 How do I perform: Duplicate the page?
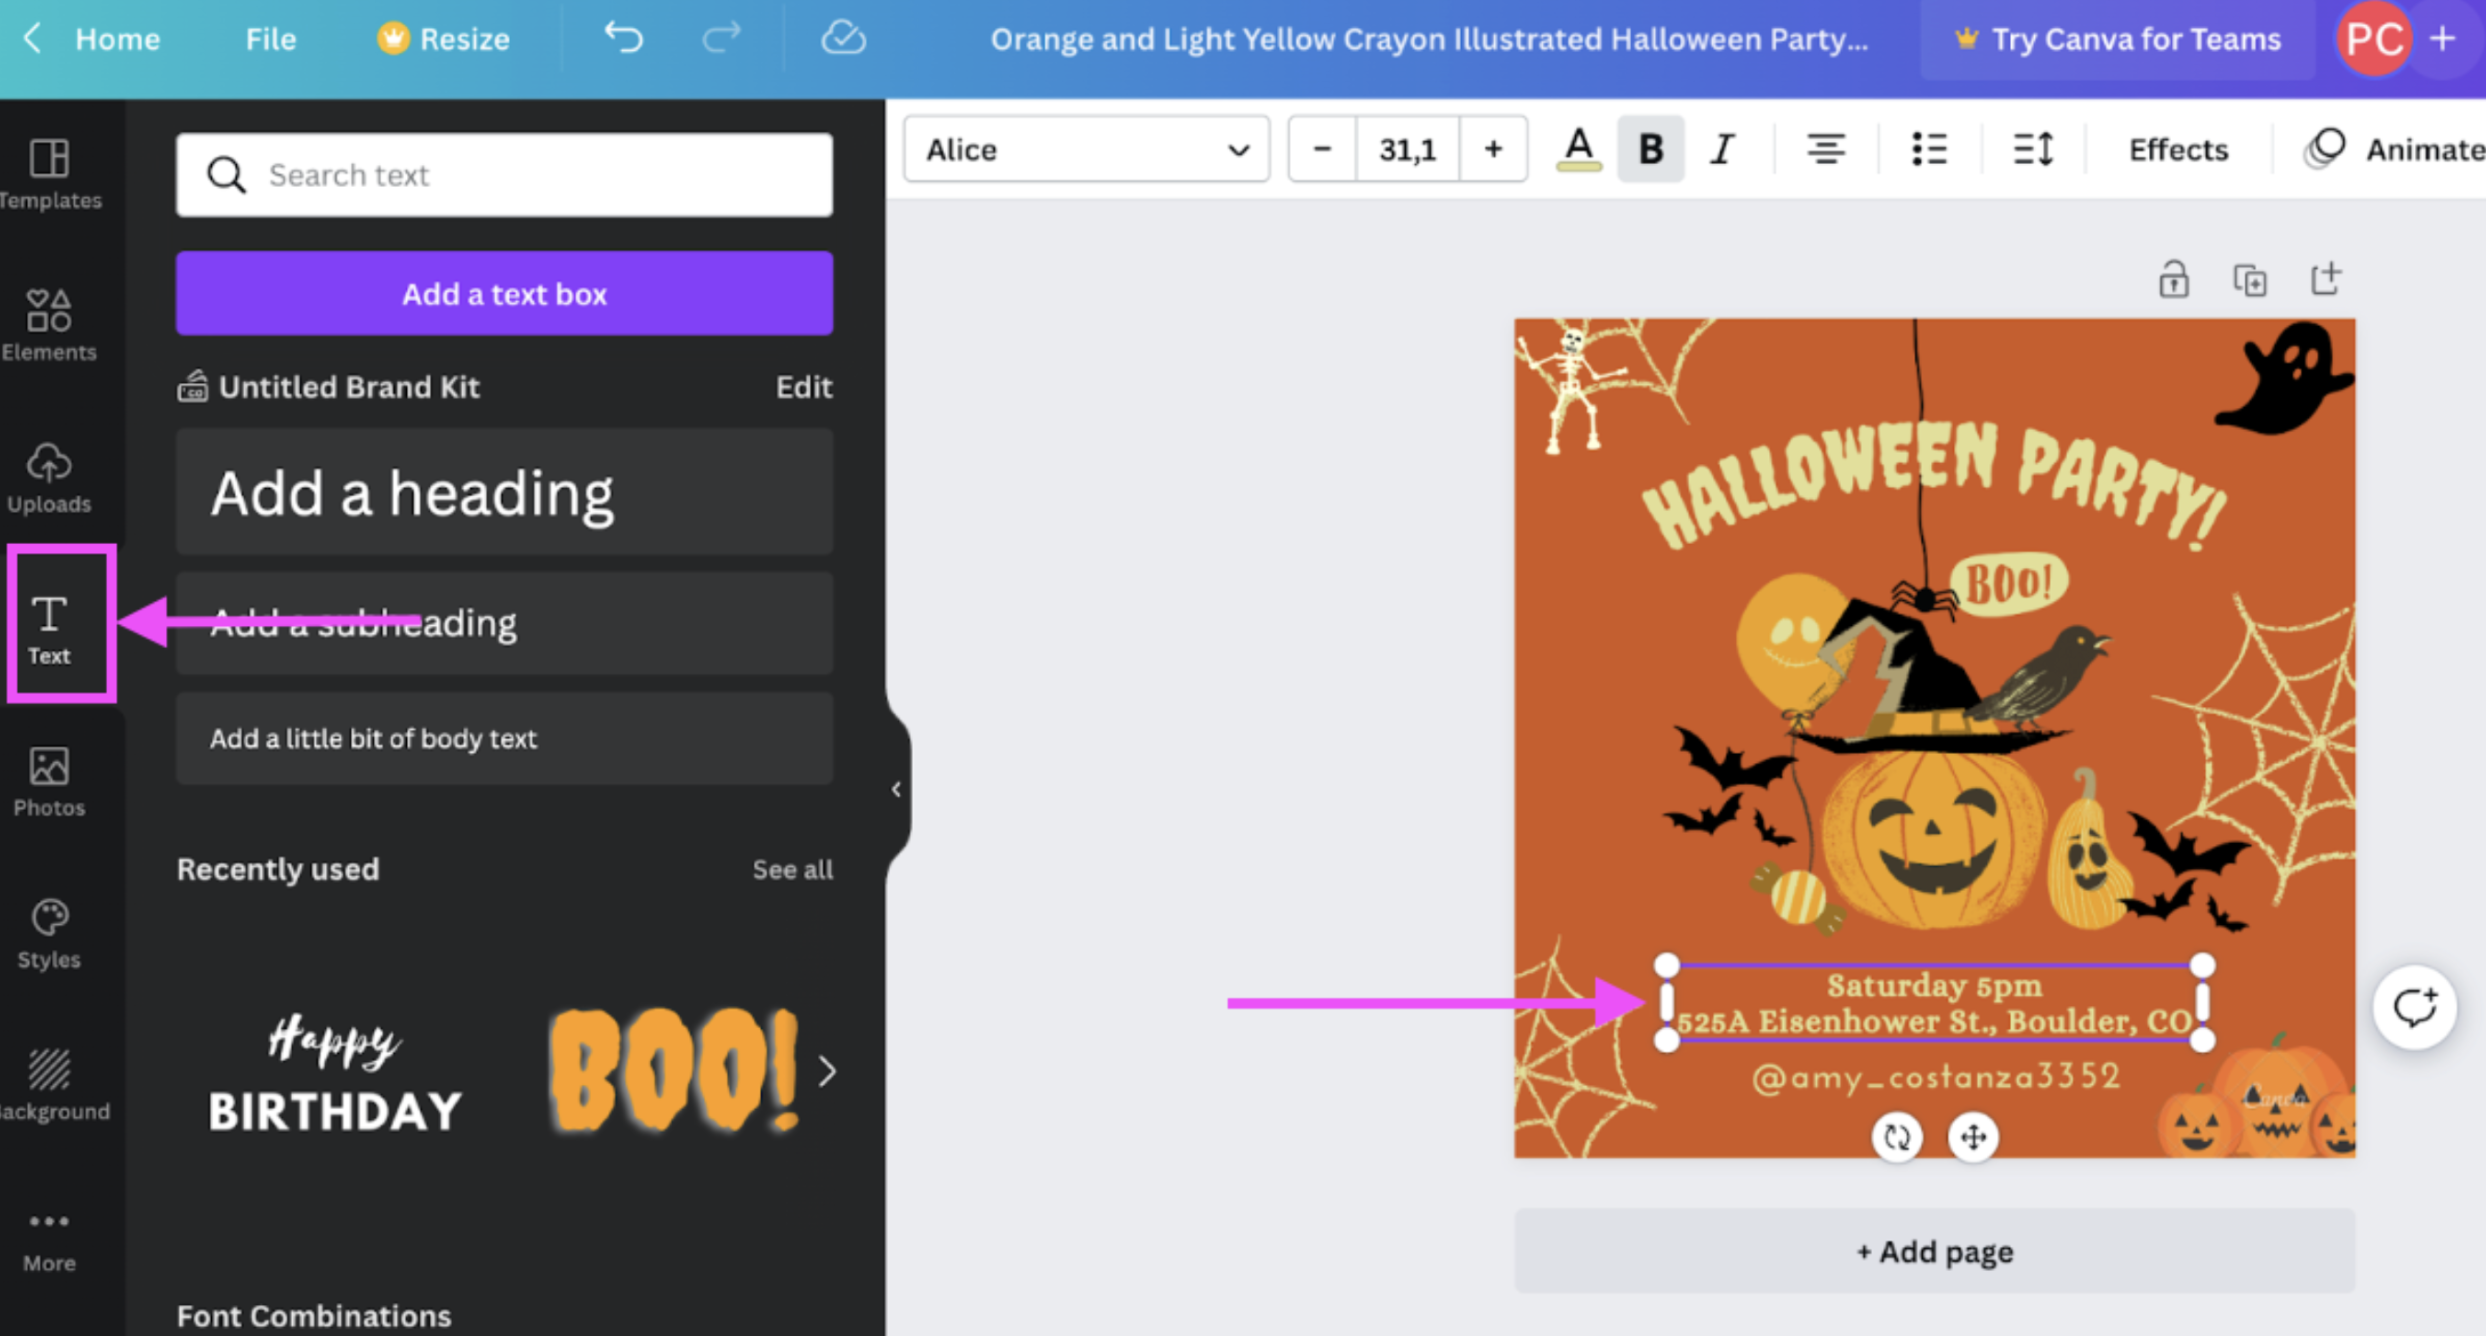point(2250,280)
